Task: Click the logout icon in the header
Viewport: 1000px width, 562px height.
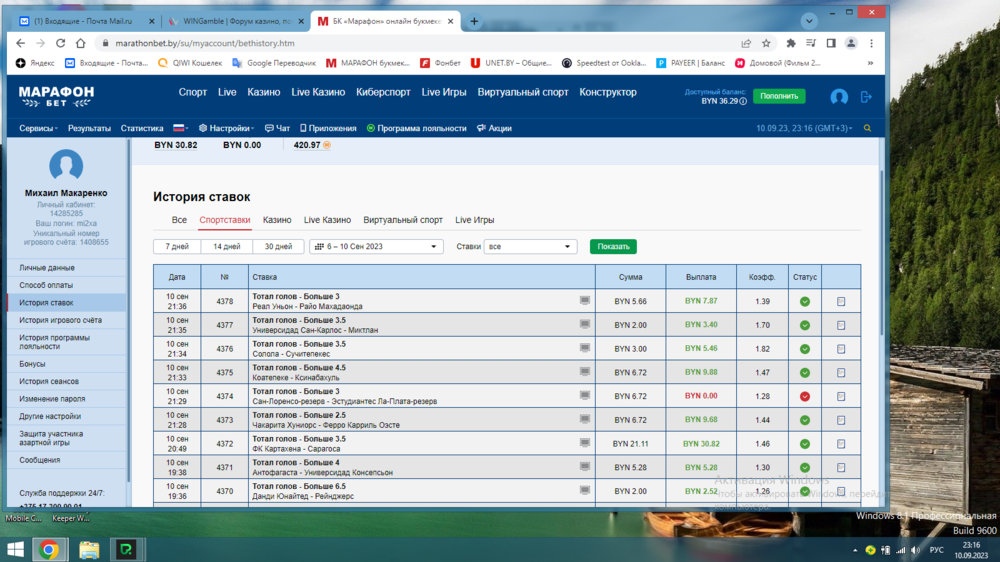Action: click(x=866, y=96)
